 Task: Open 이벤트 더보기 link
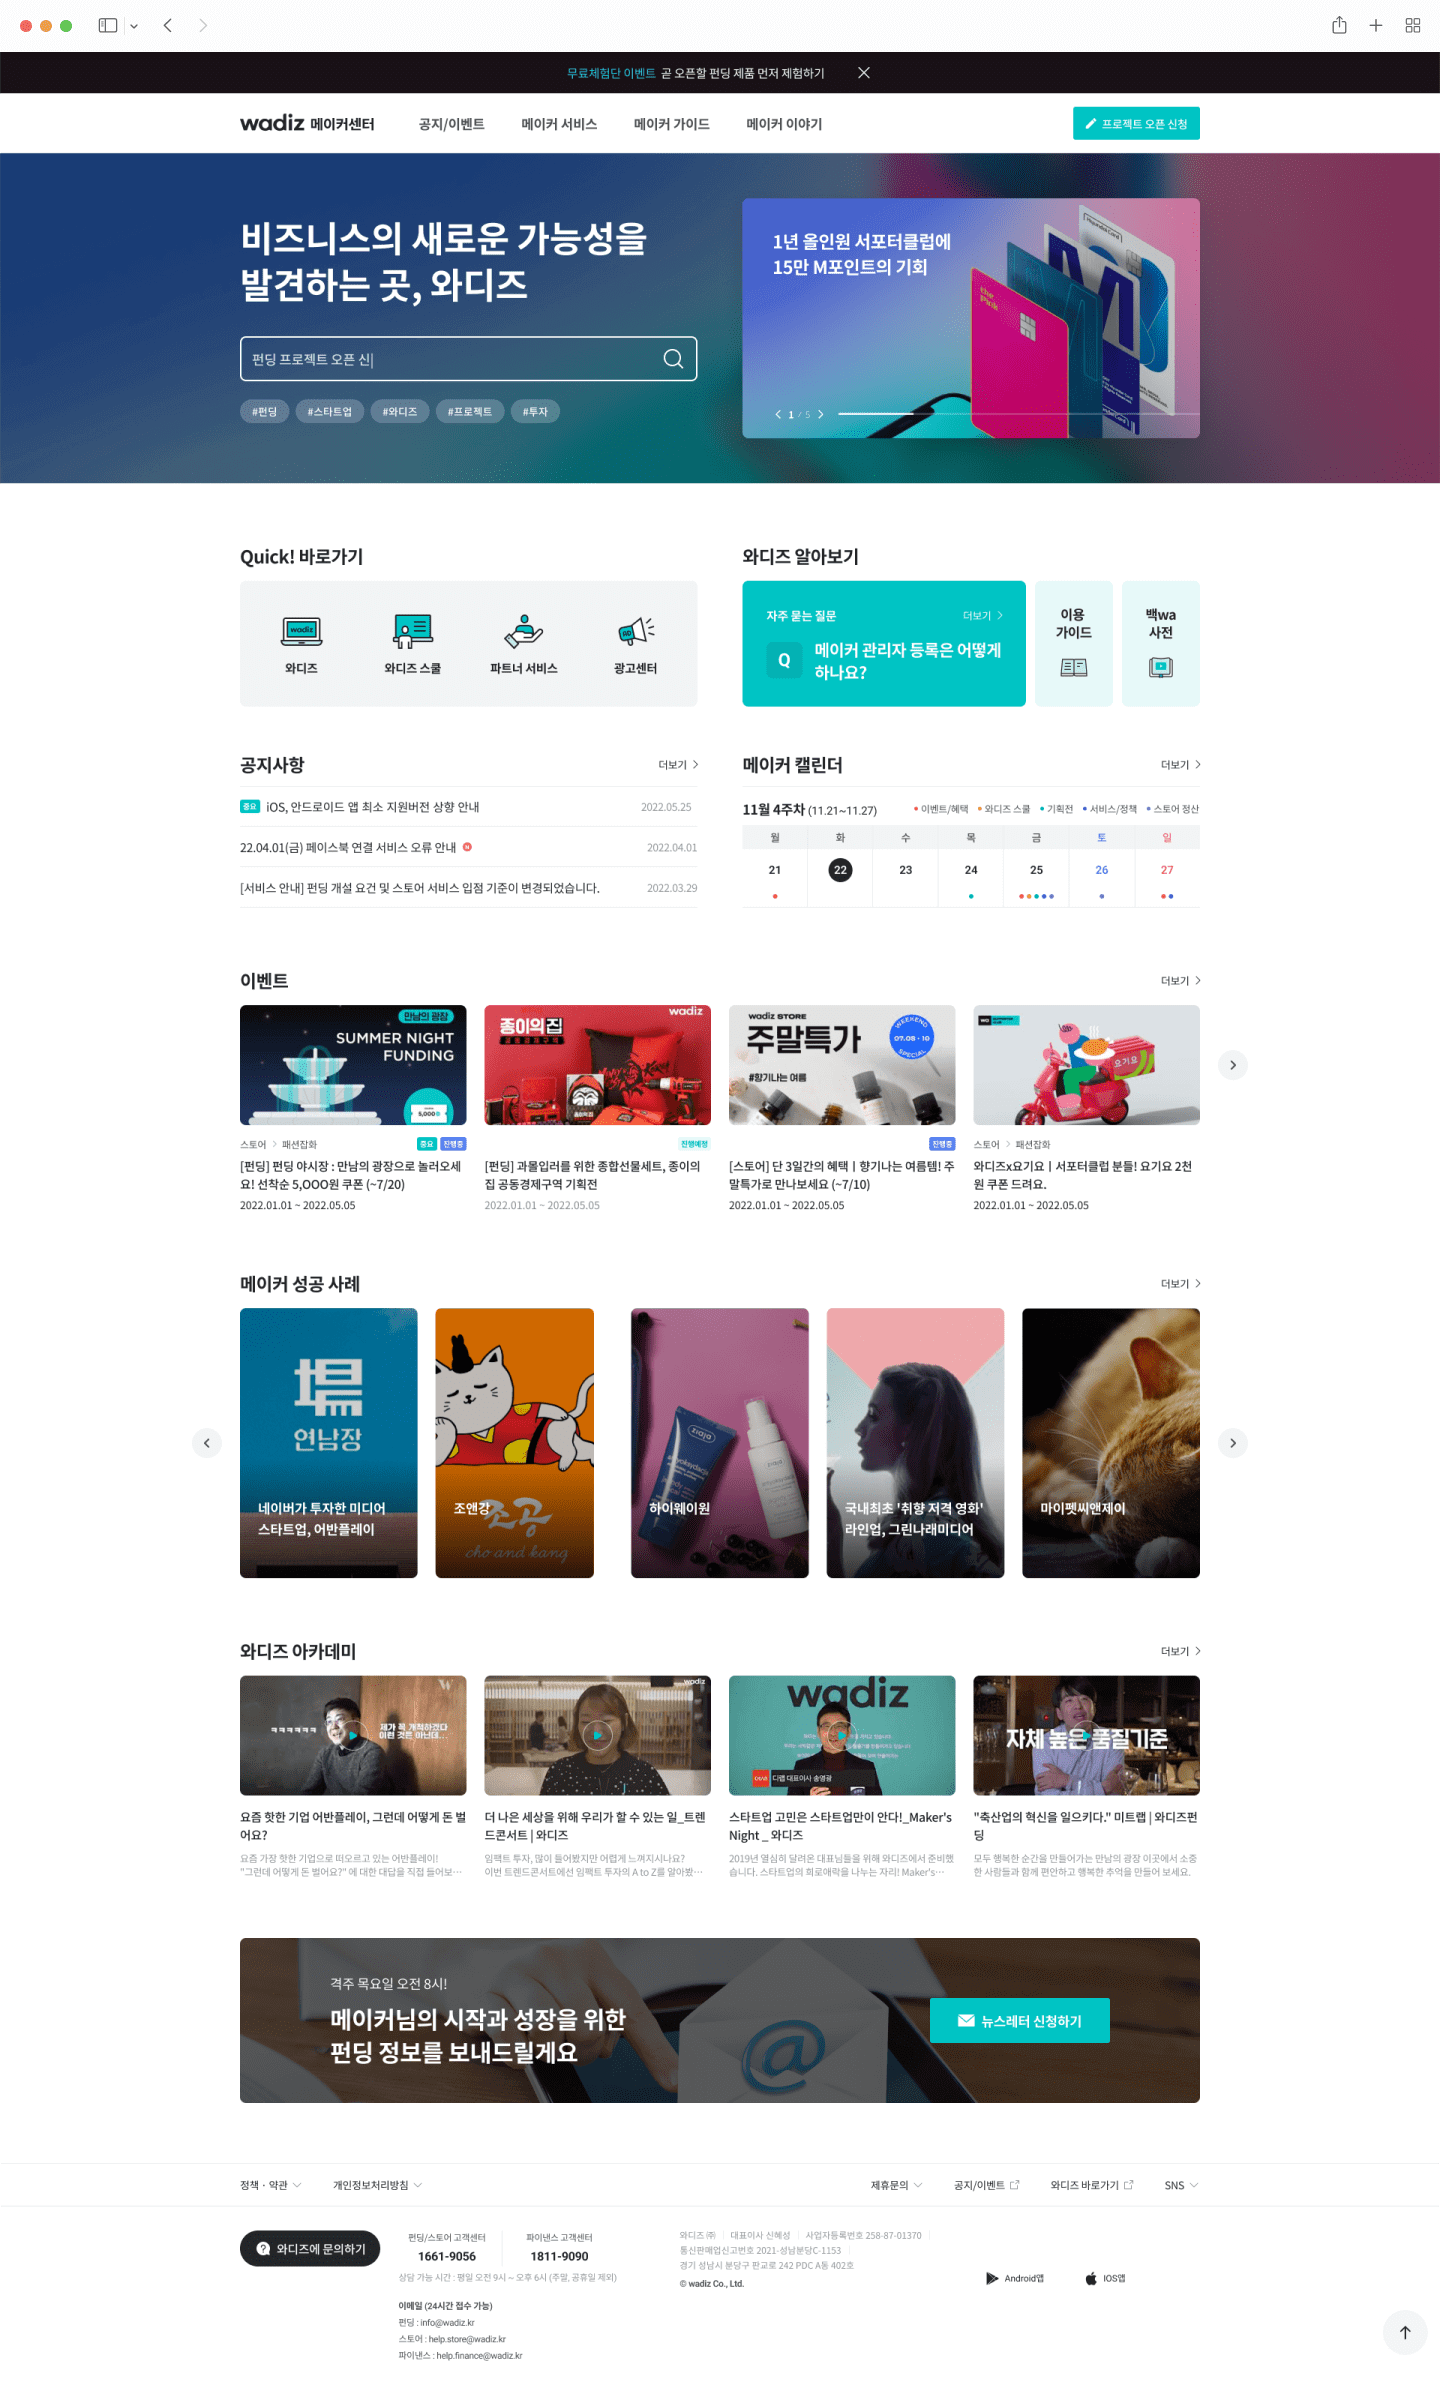coord(1180,981)
